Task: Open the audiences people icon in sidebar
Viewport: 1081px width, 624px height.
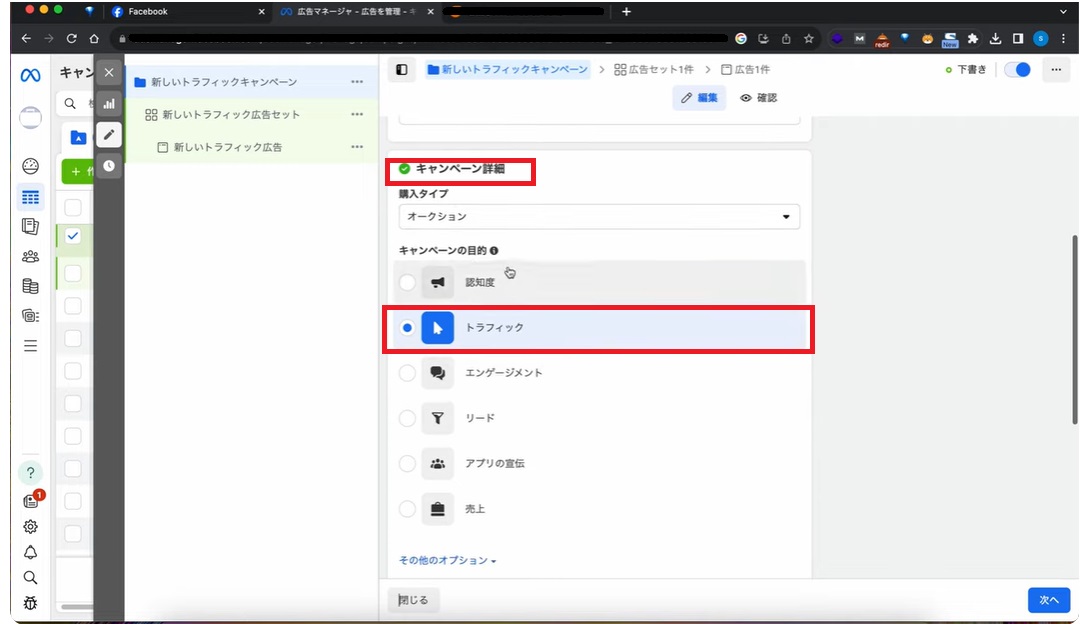Action: pos(30,256)
